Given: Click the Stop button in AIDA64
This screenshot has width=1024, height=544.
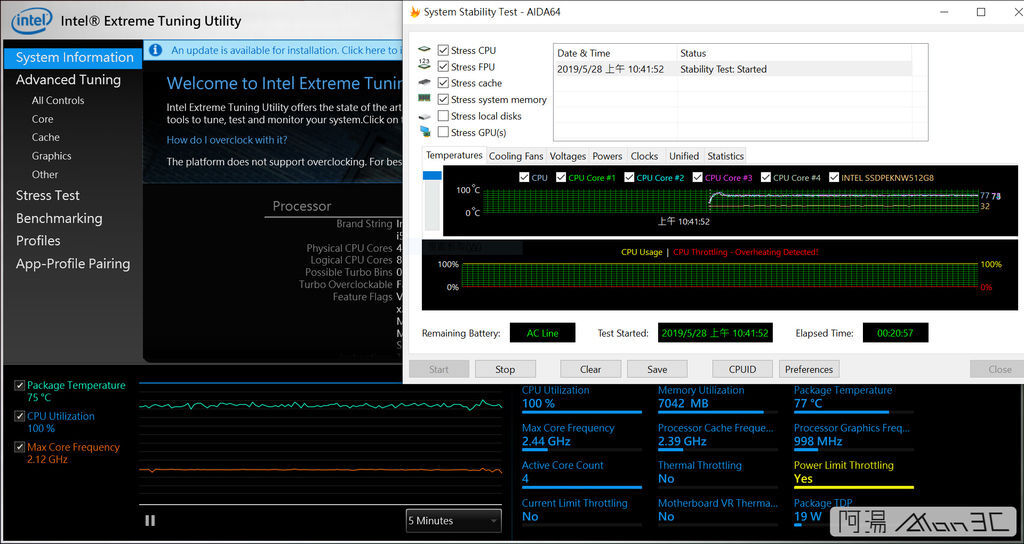Looking at the screenshot, I should [505, 369].
